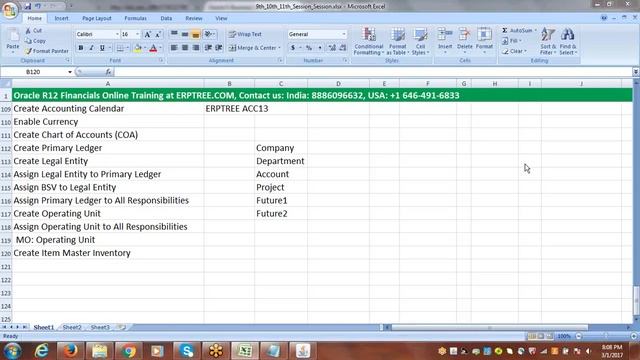Toggle Underline formatting
Viewport: 640px width, 360px height.
click(x=102, y=48)
